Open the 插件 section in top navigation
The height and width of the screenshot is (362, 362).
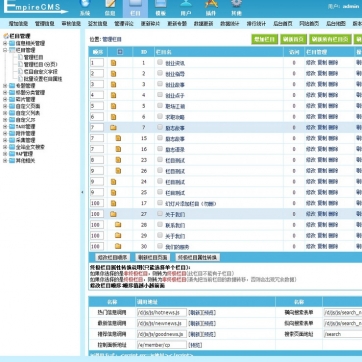click(211, 8)
